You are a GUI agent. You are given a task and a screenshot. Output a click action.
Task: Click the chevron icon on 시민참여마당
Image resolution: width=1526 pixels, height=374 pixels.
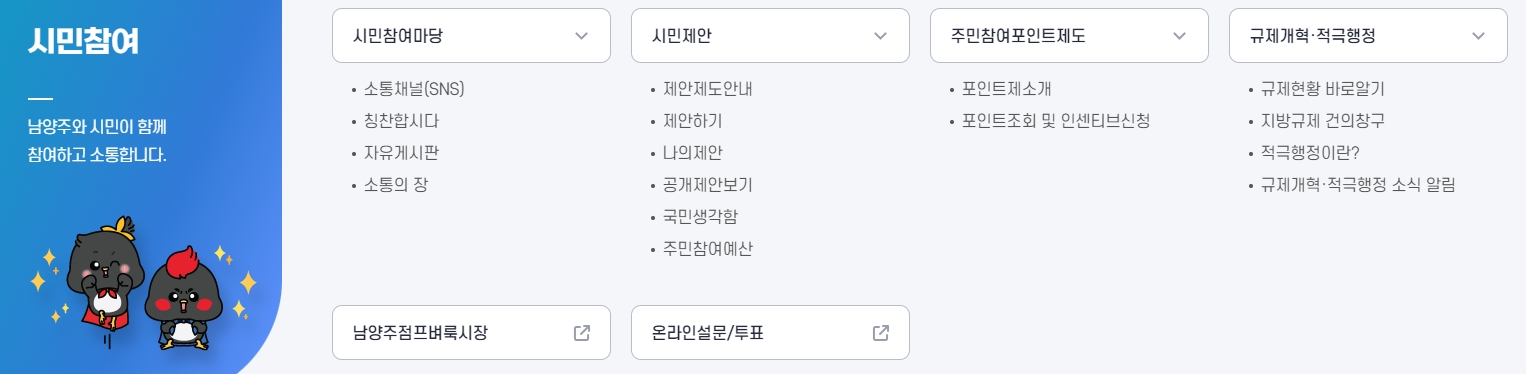pos(582,36)
